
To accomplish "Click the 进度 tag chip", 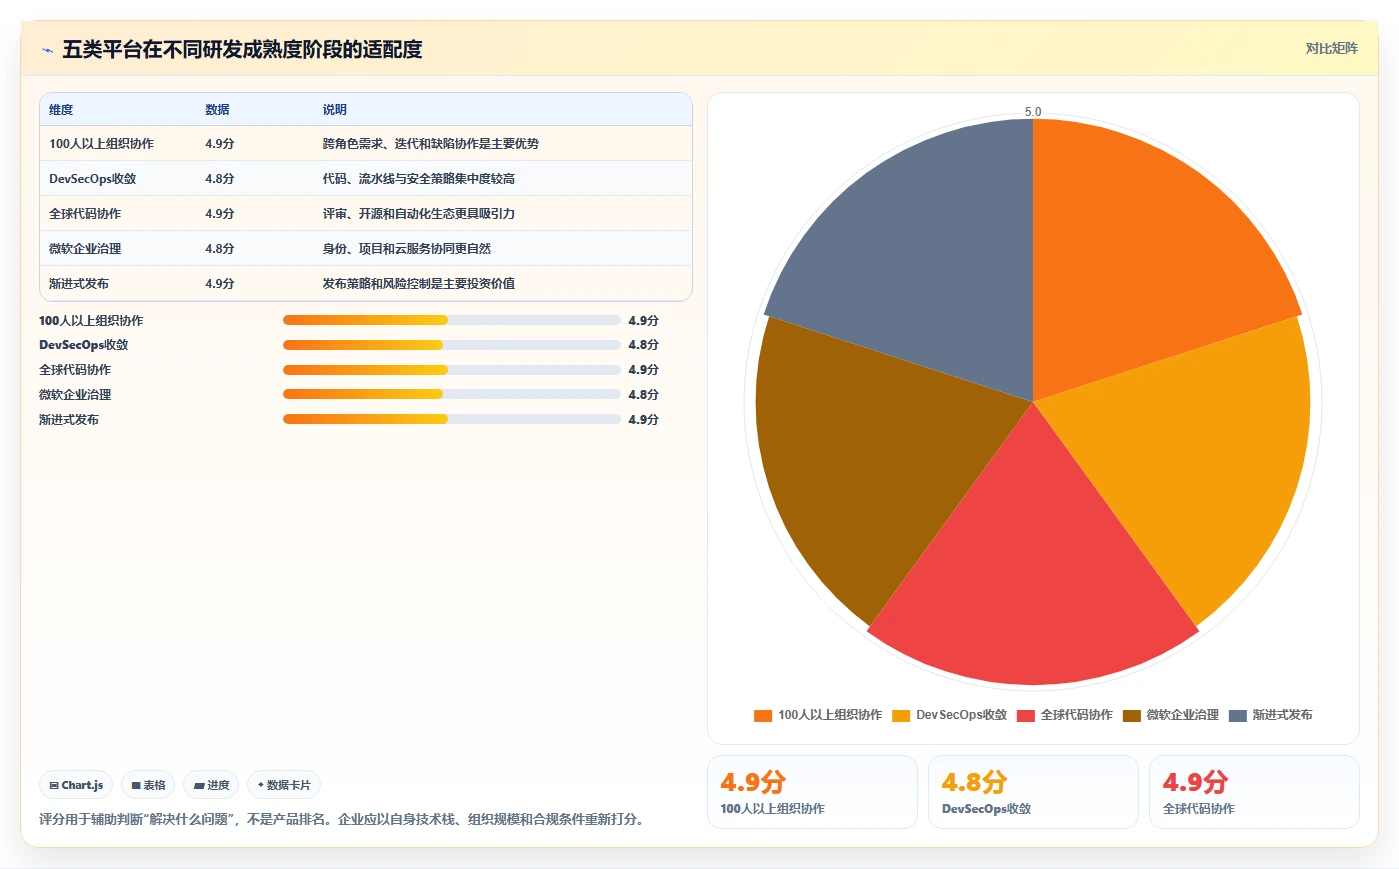I will tap(211, 785).
